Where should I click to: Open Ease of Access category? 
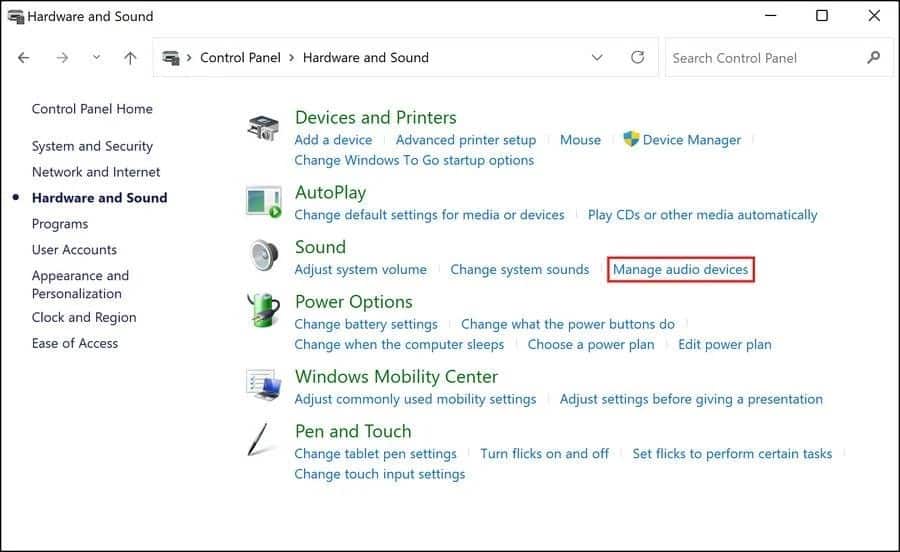tap(75, 343)
